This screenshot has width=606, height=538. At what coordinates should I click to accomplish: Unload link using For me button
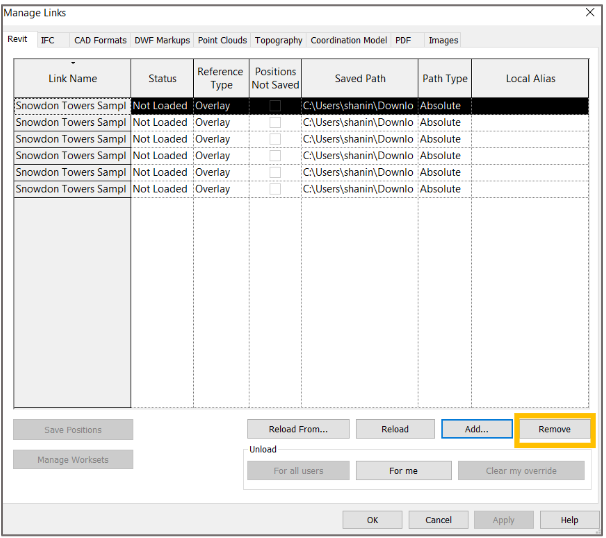point(403,471)
